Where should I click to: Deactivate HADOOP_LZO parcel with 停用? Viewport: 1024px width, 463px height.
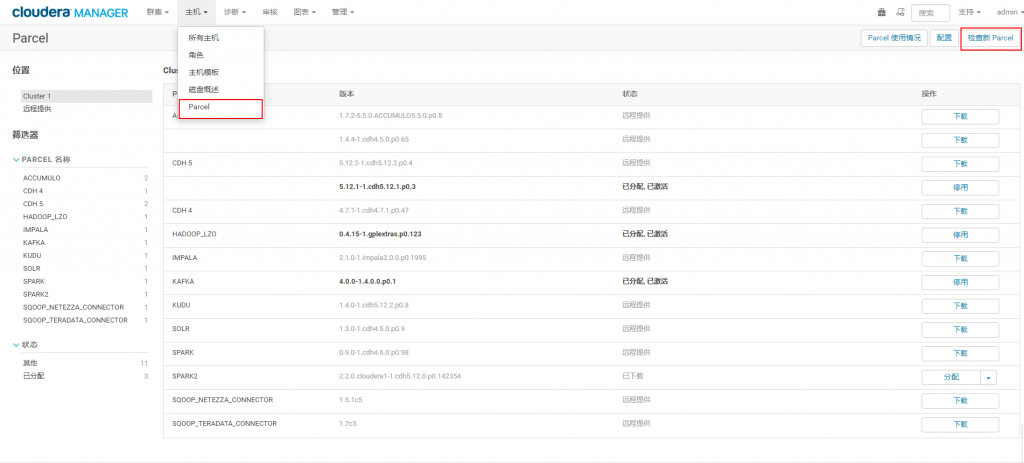click(960, 235)
